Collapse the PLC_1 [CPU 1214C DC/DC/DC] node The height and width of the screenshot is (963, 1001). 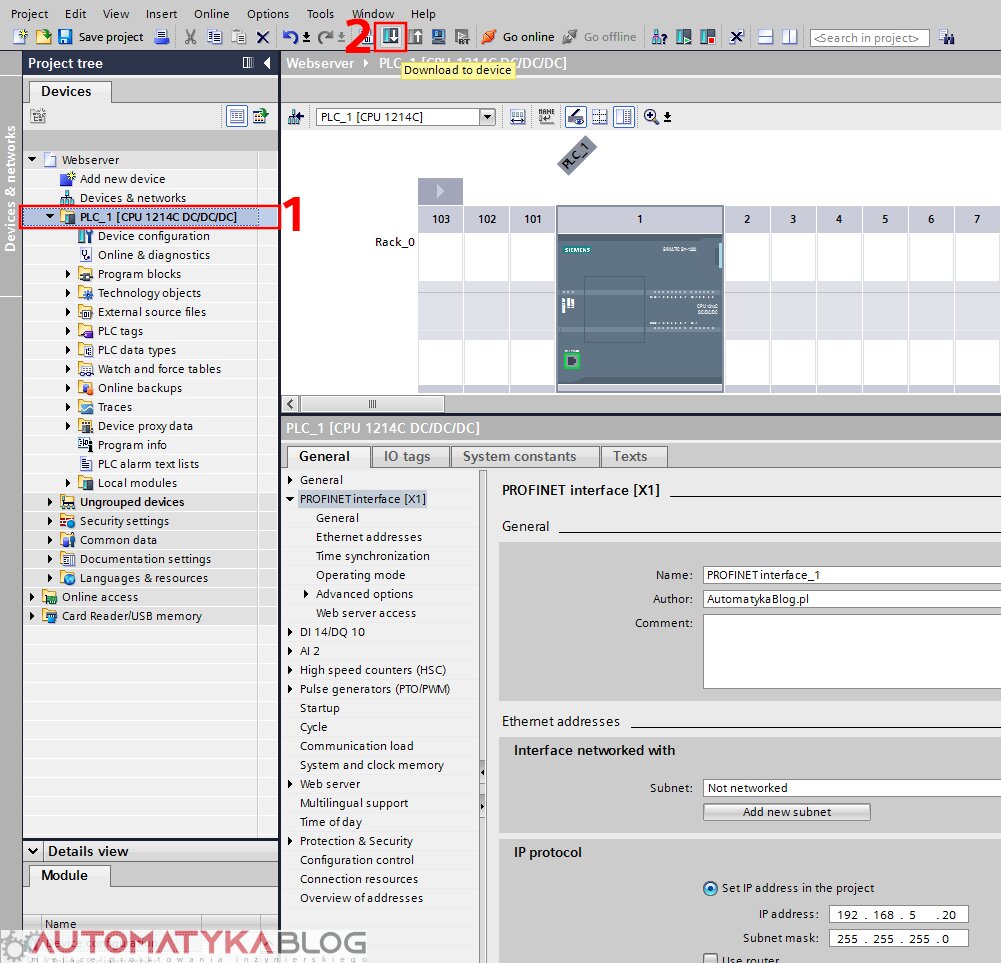point(50,216)
